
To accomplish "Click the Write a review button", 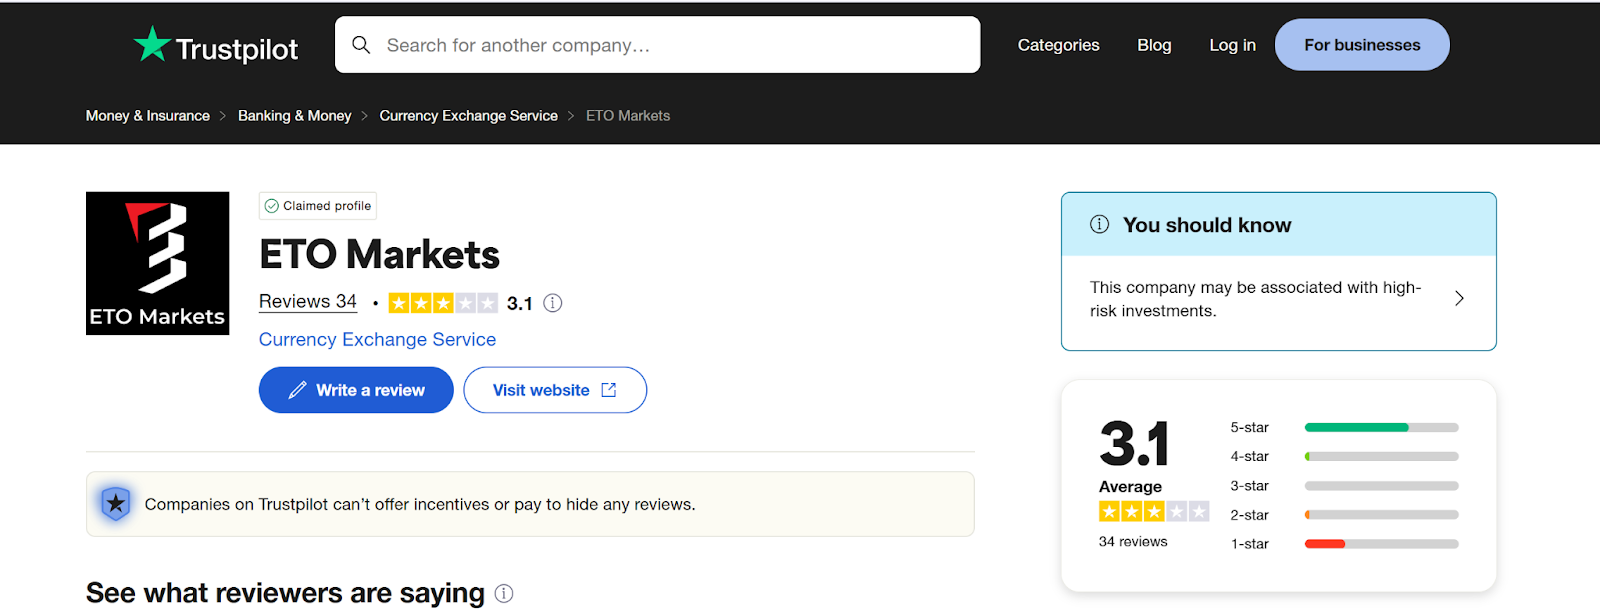I will 356,390.
